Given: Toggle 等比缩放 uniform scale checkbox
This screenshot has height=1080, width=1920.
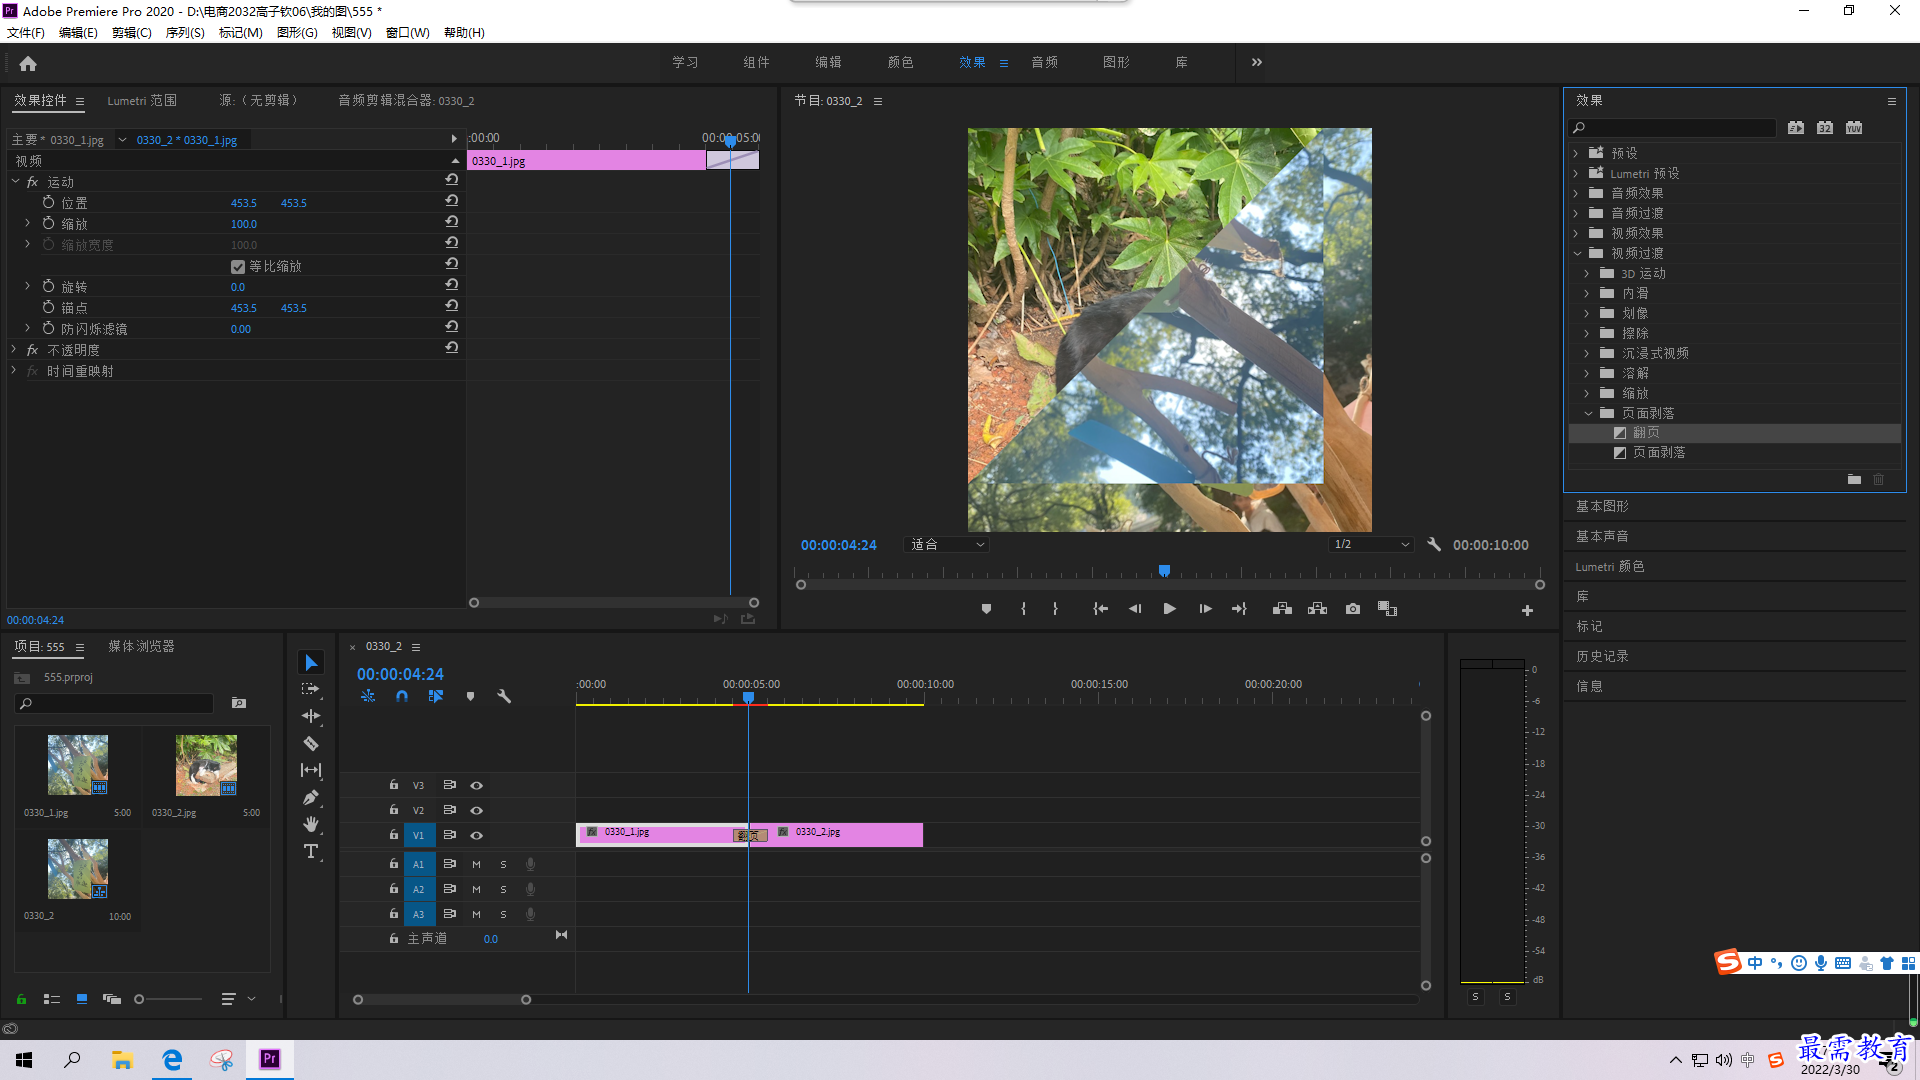Looking at the screenshot, I should click(238, 267).
